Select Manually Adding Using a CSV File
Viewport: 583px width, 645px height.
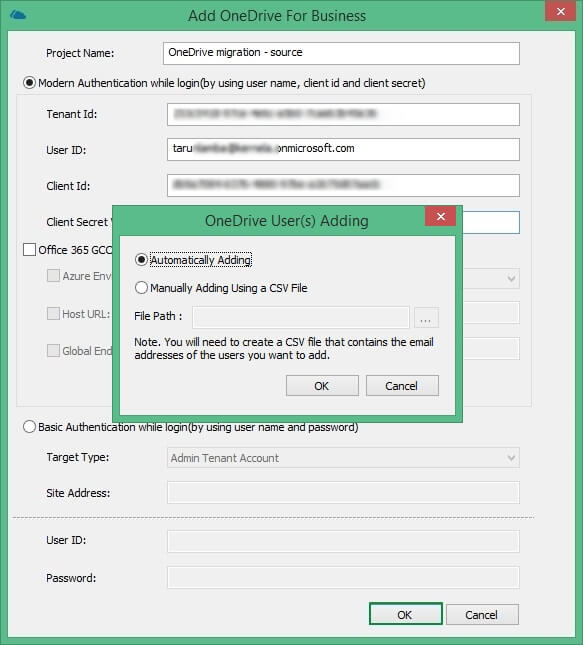[x=221, y=288]
